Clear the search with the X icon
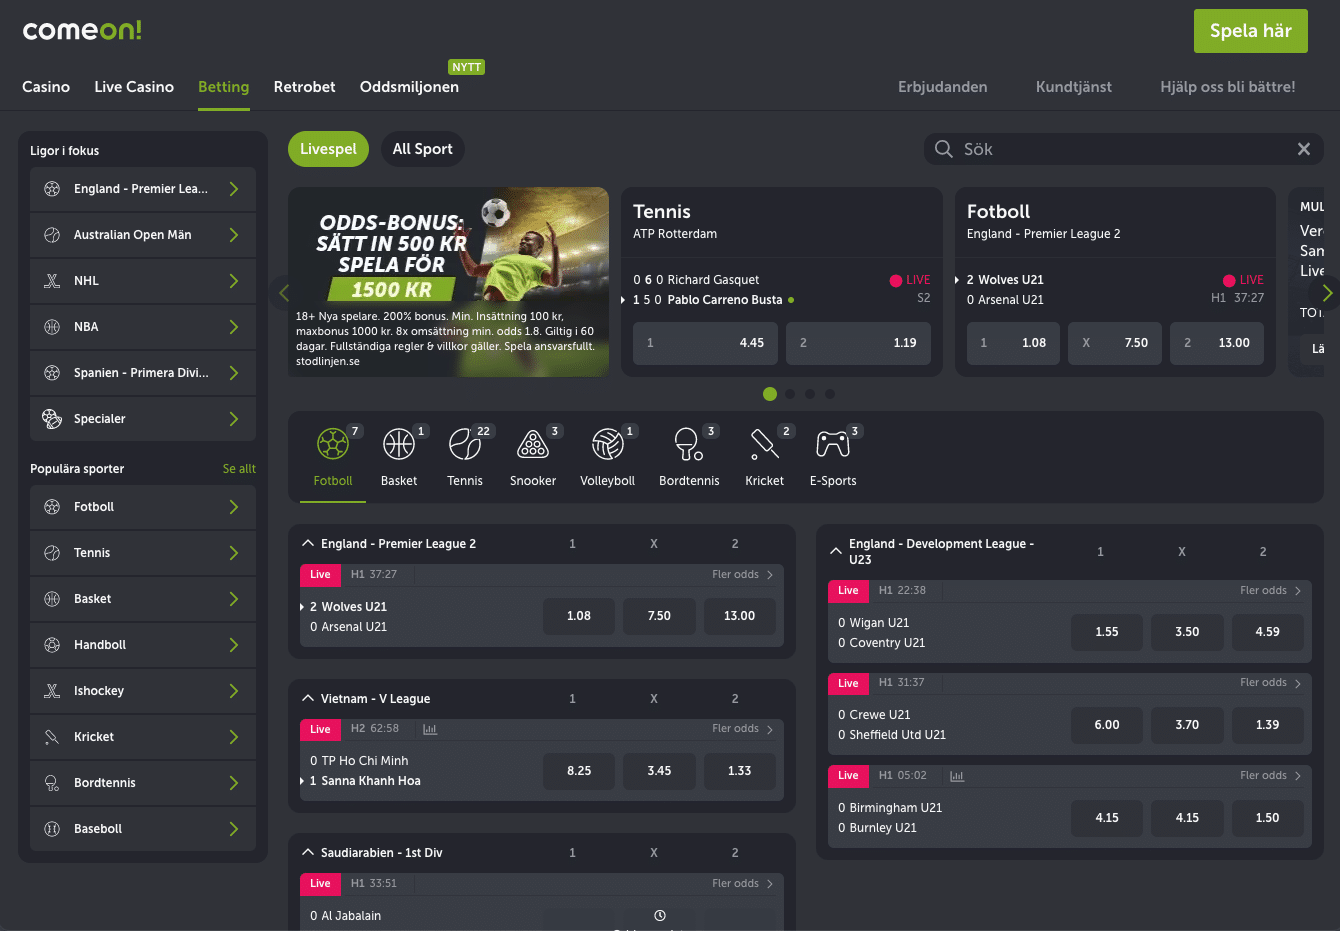The height and width of the screenshot is (931, 1340). pos(1304,149)
